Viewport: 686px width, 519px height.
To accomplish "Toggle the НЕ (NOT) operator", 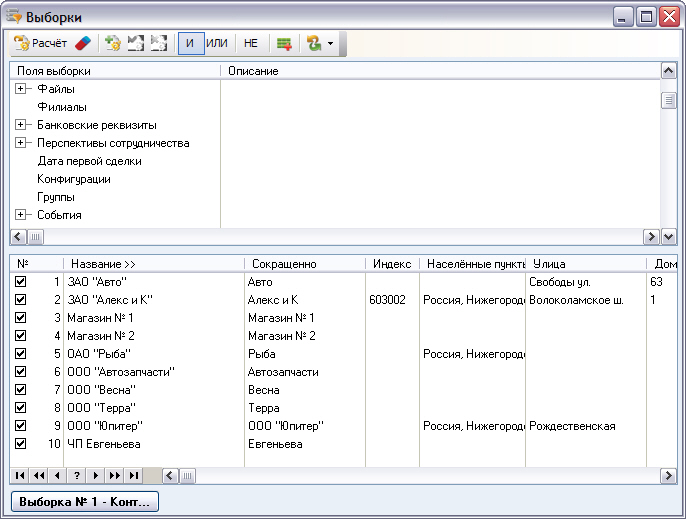I will point(251,43).
